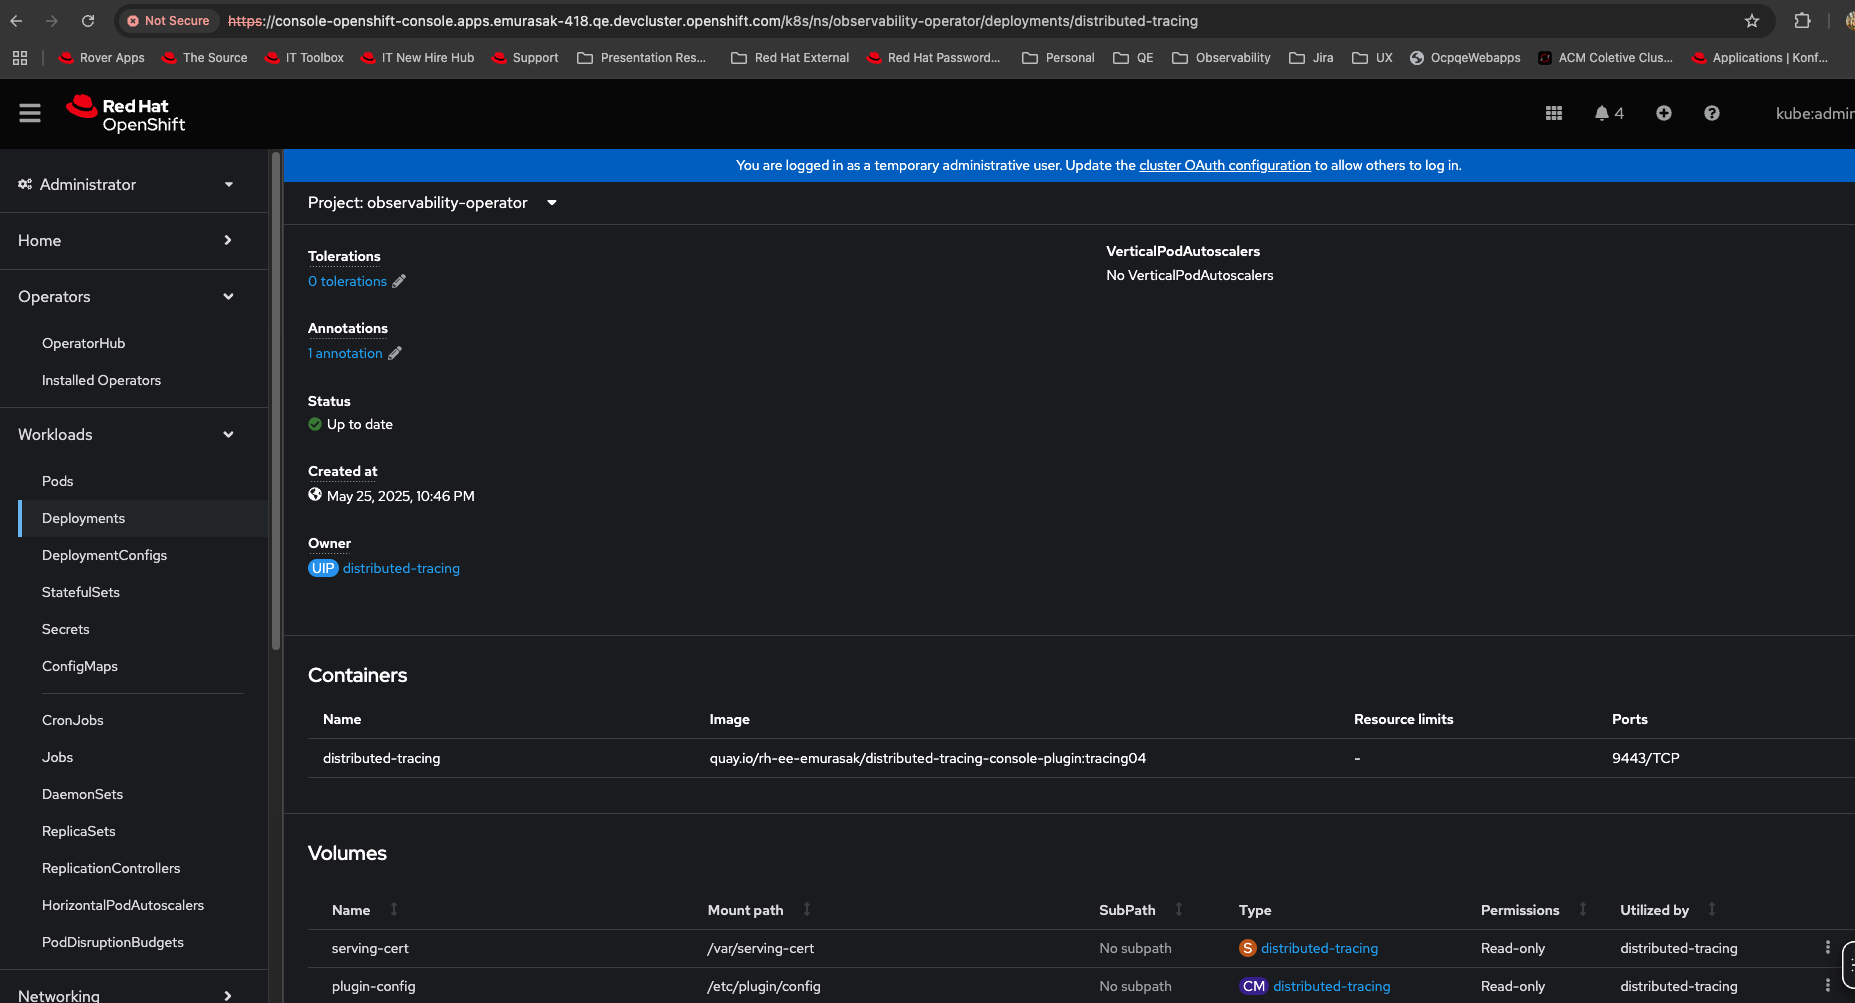Go to DaemonSets
Image resolution: width=1855 pixels, height=1003 pixels.
pyautogui.click(x=83, y=795)
